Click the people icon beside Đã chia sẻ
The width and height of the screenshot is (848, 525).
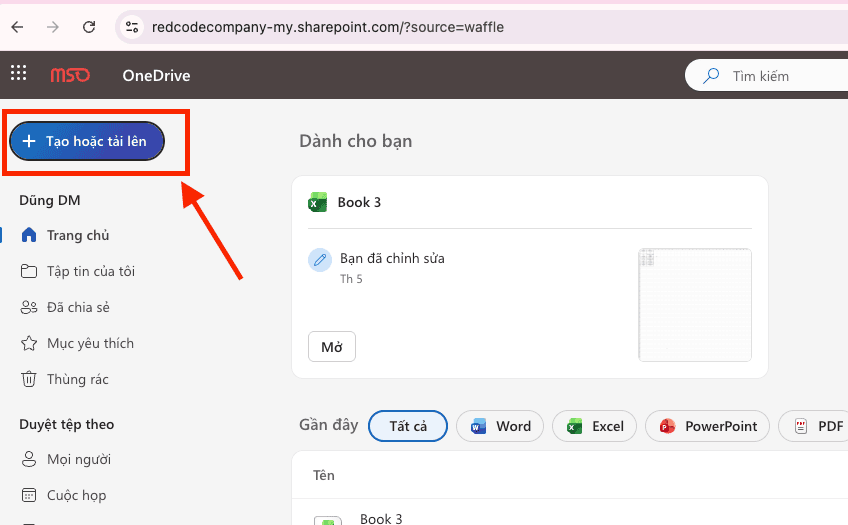(x=29, y=307)
